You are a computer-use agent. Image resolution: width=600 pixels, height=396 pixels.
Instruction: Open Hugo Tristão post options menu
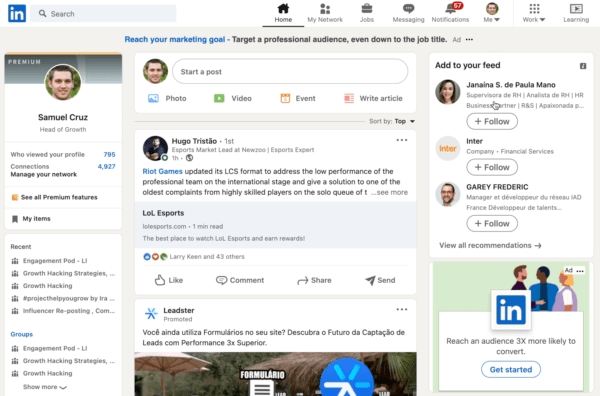tap(402, 140)
